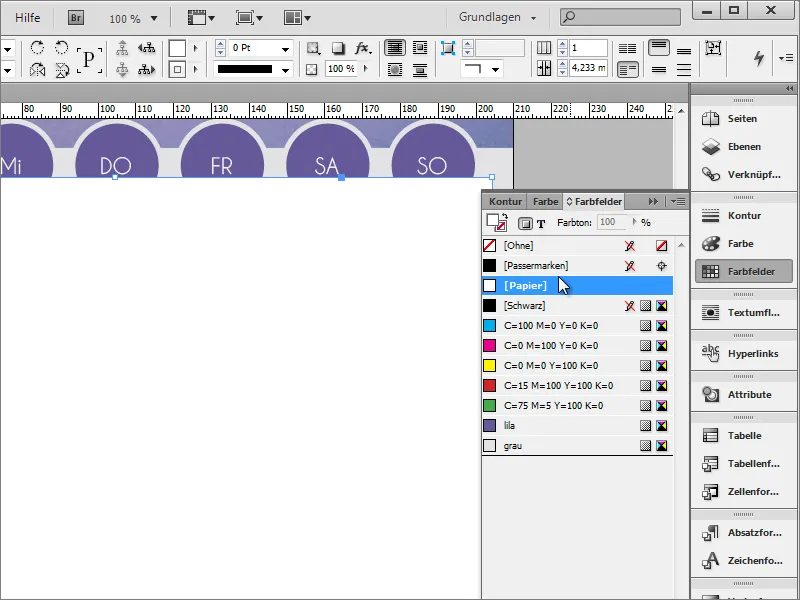
Task: Enable wrap around bounding box button
Action: [419, 48]
